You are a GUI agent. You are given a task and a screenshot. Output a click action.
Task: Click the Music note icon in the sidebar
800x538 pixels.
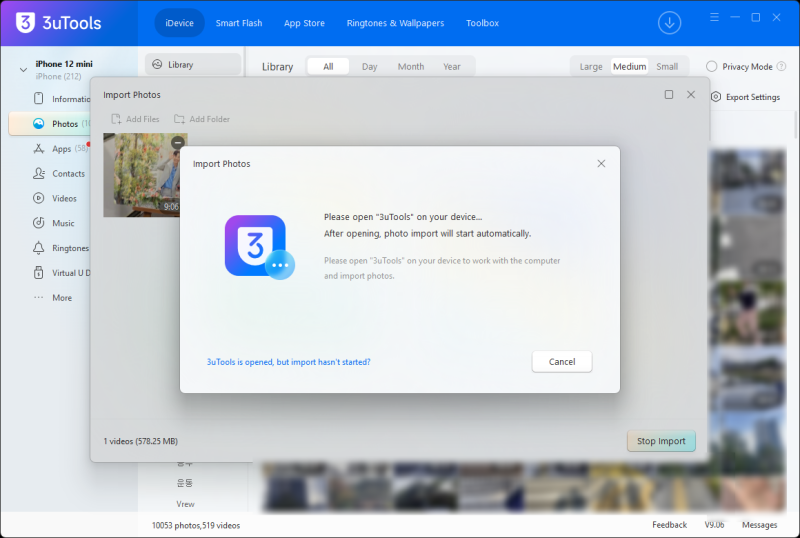39,223
